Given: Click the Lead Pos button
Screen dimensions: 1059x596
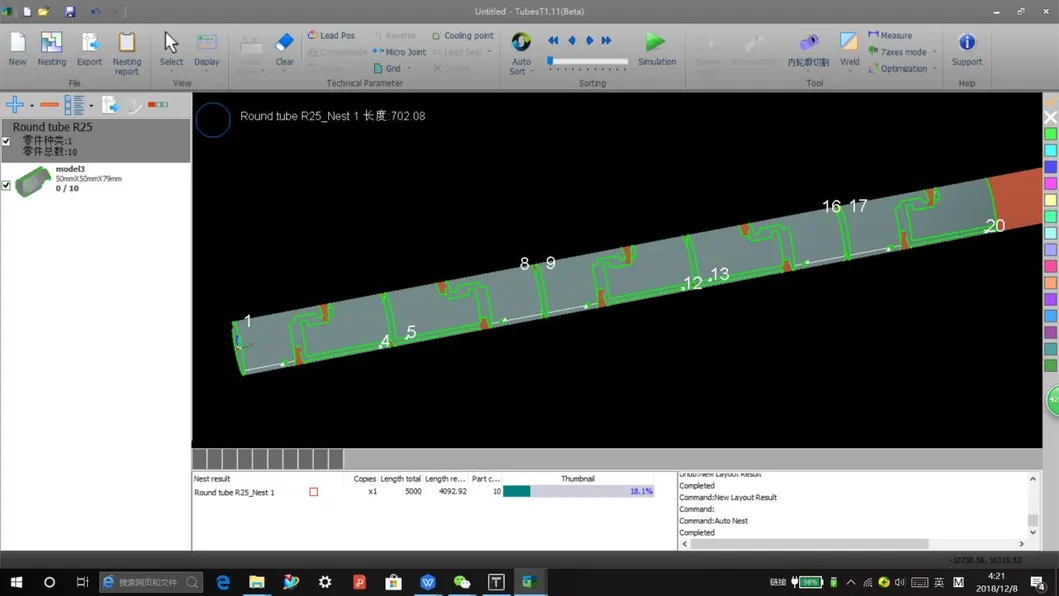Looking at the screenshot, I should tap(331, 35).
